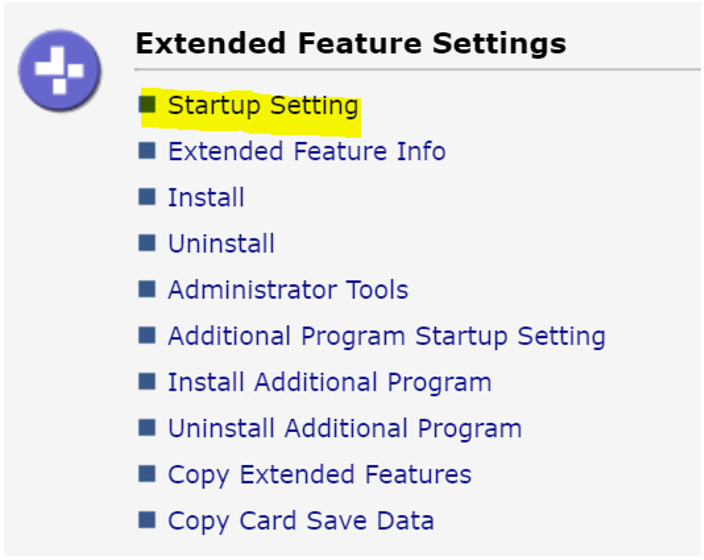Open Administrator Tools
Image resolution: width=704 pixels, height=560 pixels.
(x=288, y=290)
